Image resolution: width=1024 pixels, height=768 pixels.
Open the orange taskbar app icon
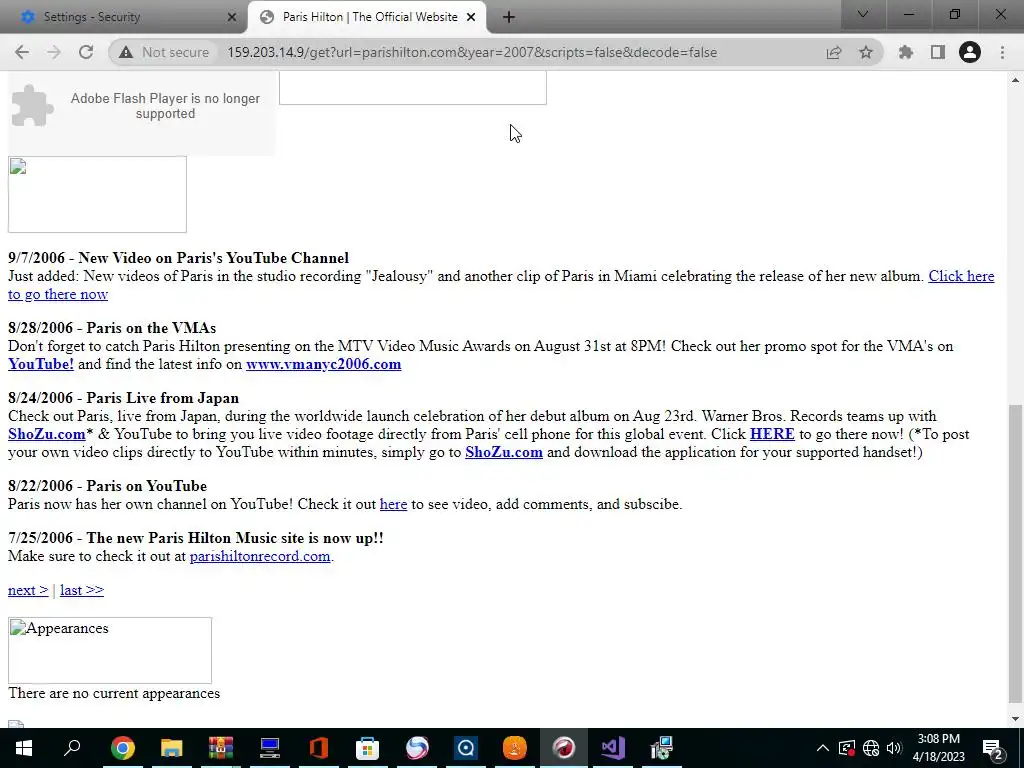tap(515, 748)
